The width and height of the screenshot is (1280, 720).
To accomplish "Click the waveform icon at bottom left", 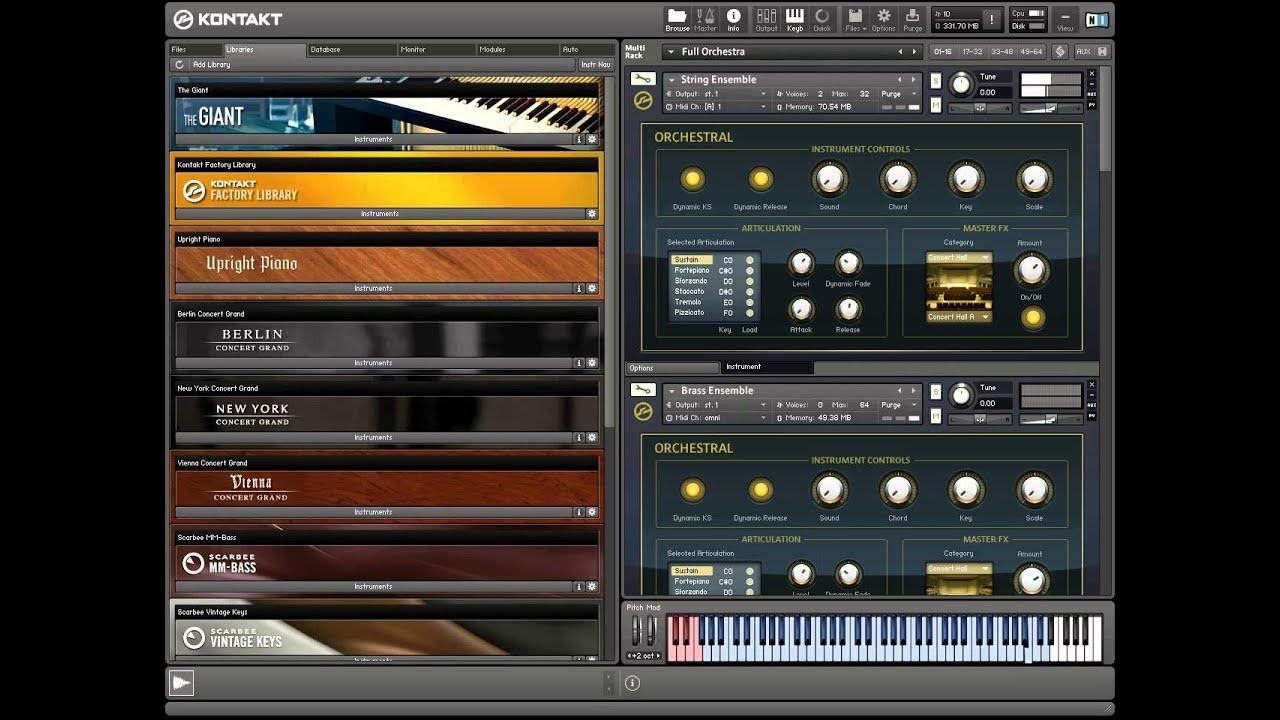I will pos(181,683).
